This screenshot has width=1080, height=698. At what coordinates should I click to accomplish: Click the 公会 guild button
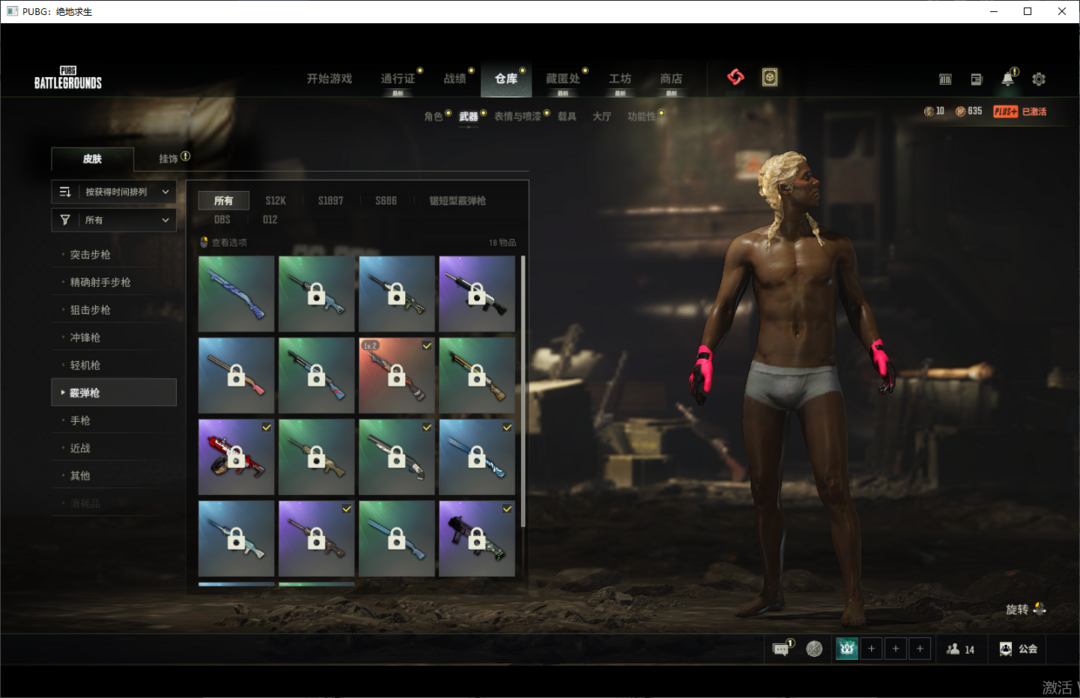1018,649
